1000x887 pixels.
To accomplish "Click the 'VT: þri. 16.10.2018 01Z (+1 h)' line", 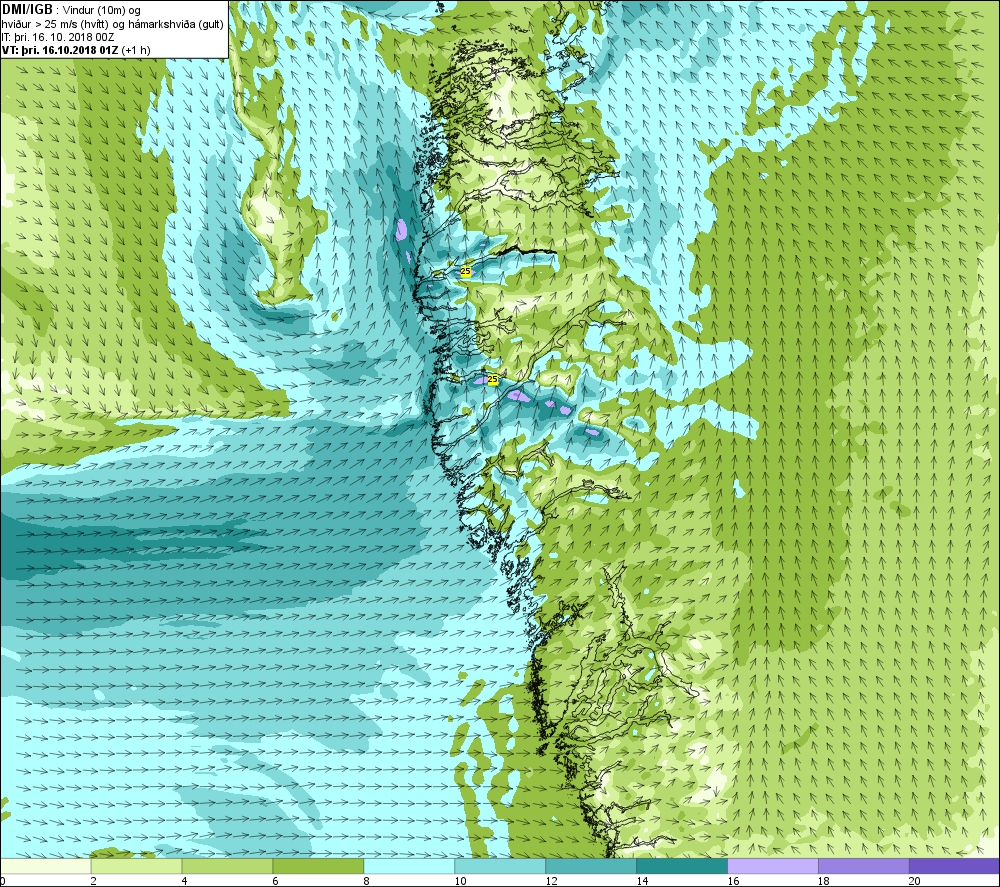I will coord(76,50).
